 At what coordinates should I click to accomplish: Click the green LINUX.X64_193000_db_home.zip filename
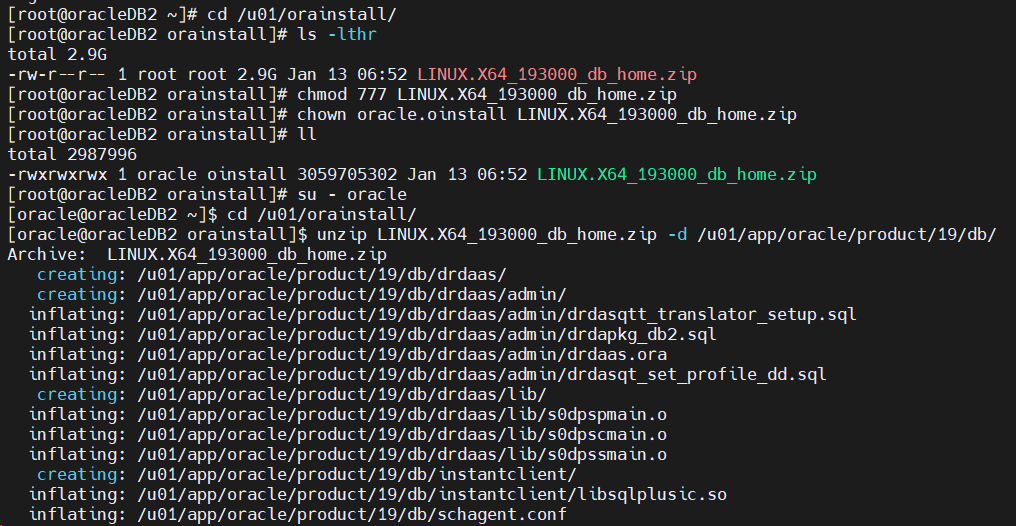pyautogui.click(x=676, y=174)
